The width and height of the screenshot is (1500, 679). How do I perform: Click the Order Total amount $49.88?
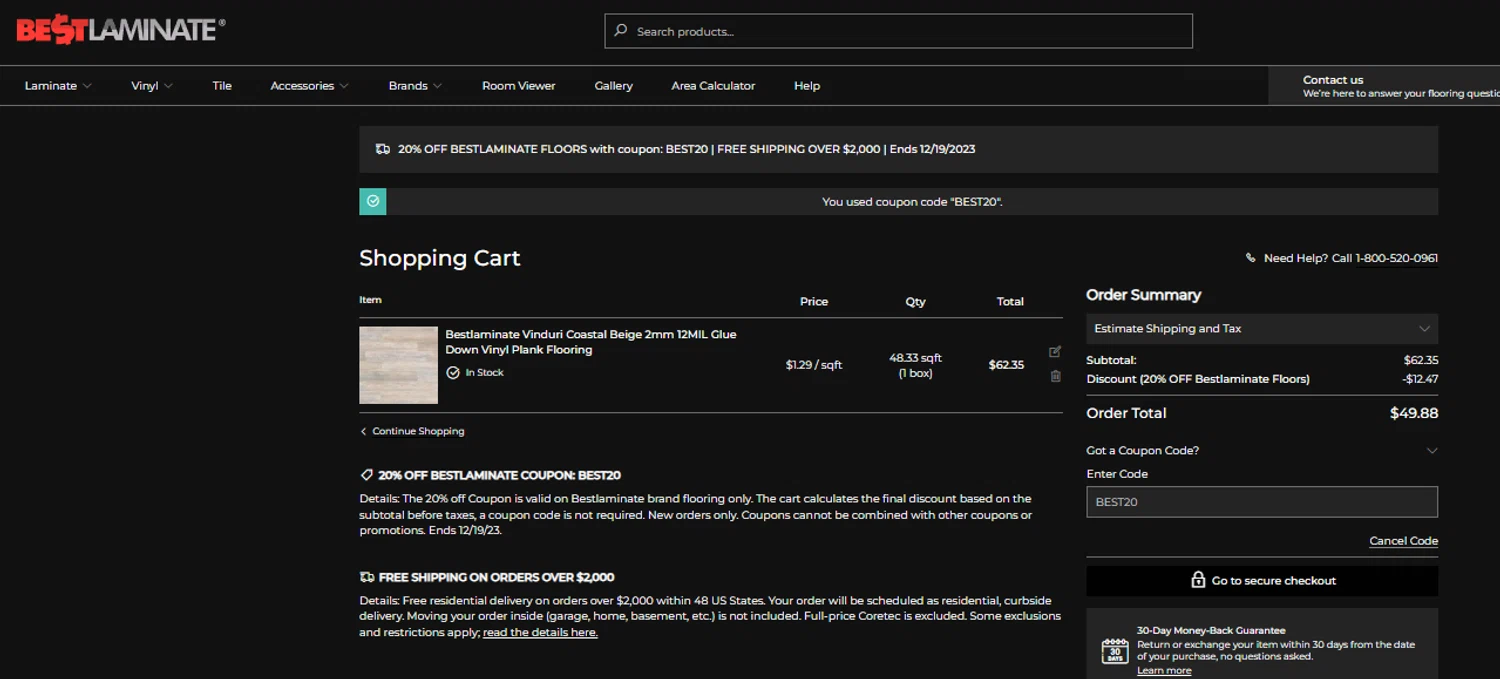point(1414,413)
